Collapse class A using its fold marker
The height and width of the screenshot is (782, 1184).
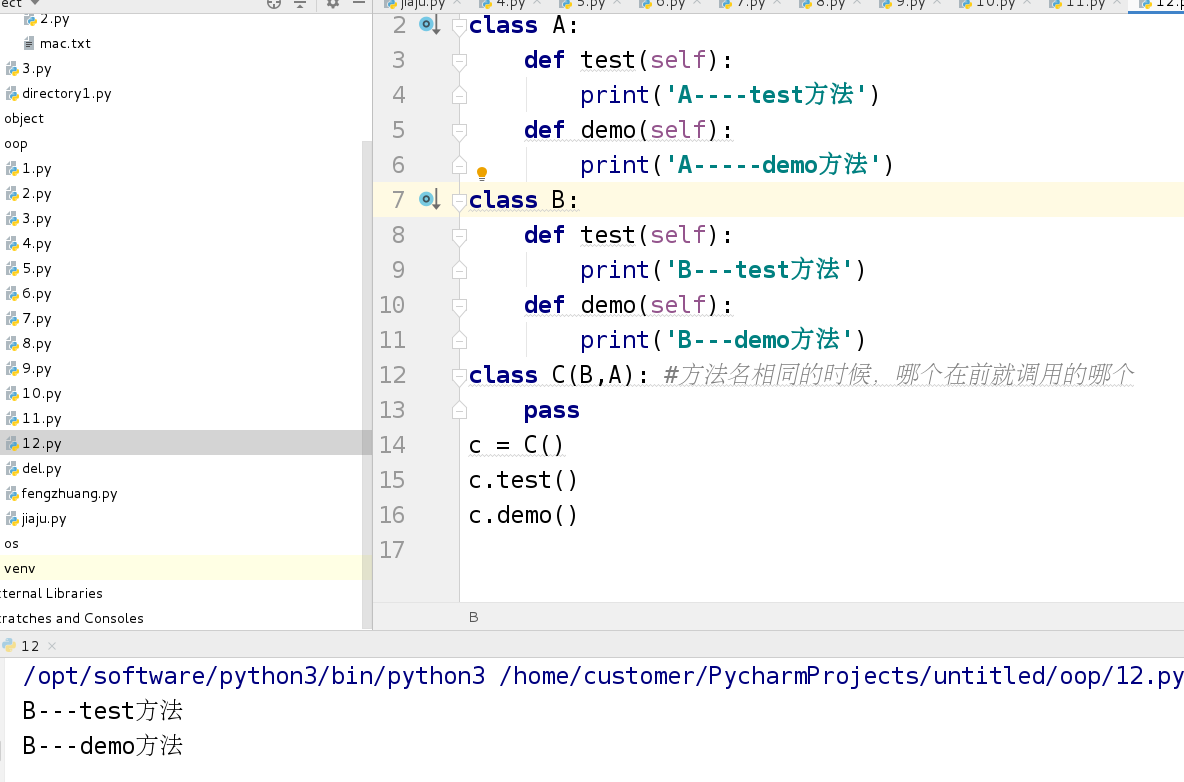pyautogui.click(x=459, y=26)
